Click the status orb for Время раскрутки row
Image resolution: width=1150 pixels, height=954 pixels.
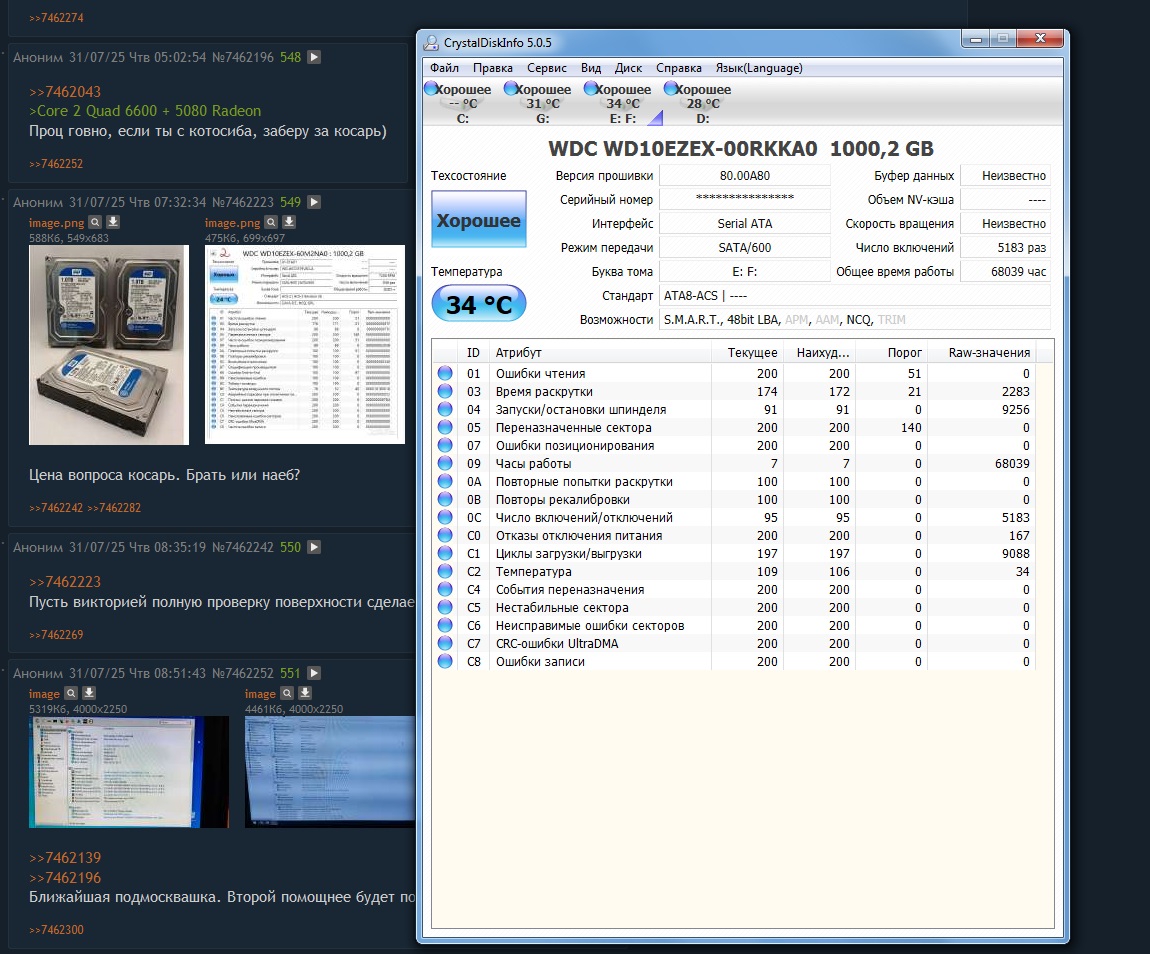pos(445,391)
